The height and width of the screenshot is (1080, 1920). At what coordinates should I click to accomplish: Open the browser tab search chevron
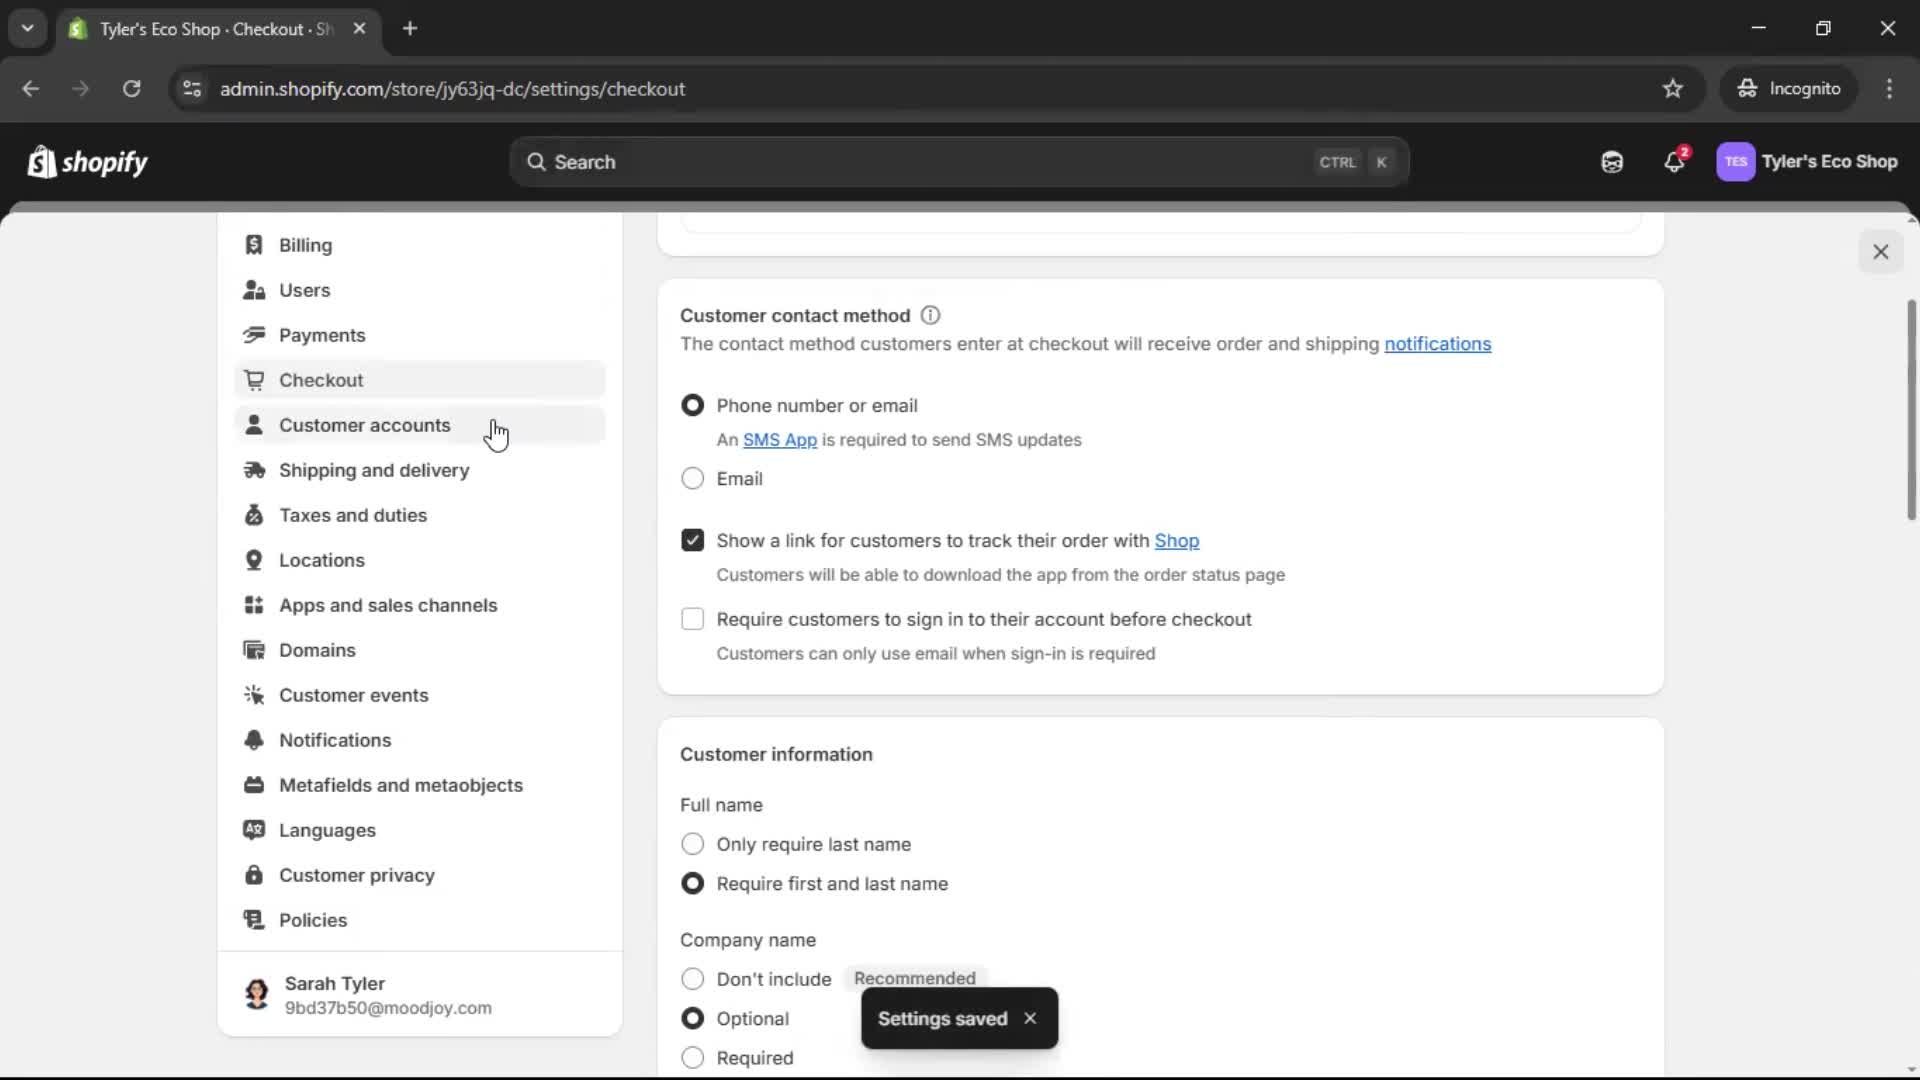click(27, 28)
